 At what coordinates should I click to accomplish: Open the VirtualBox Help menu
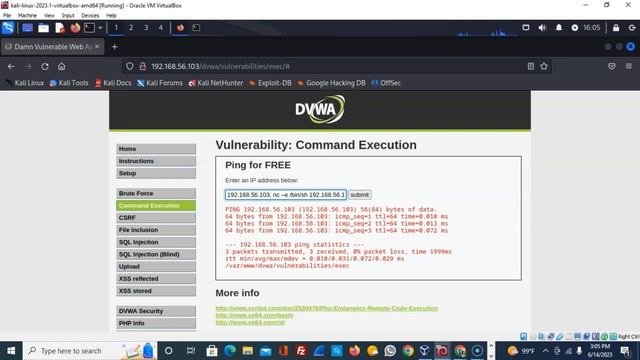tap(111, 16)
